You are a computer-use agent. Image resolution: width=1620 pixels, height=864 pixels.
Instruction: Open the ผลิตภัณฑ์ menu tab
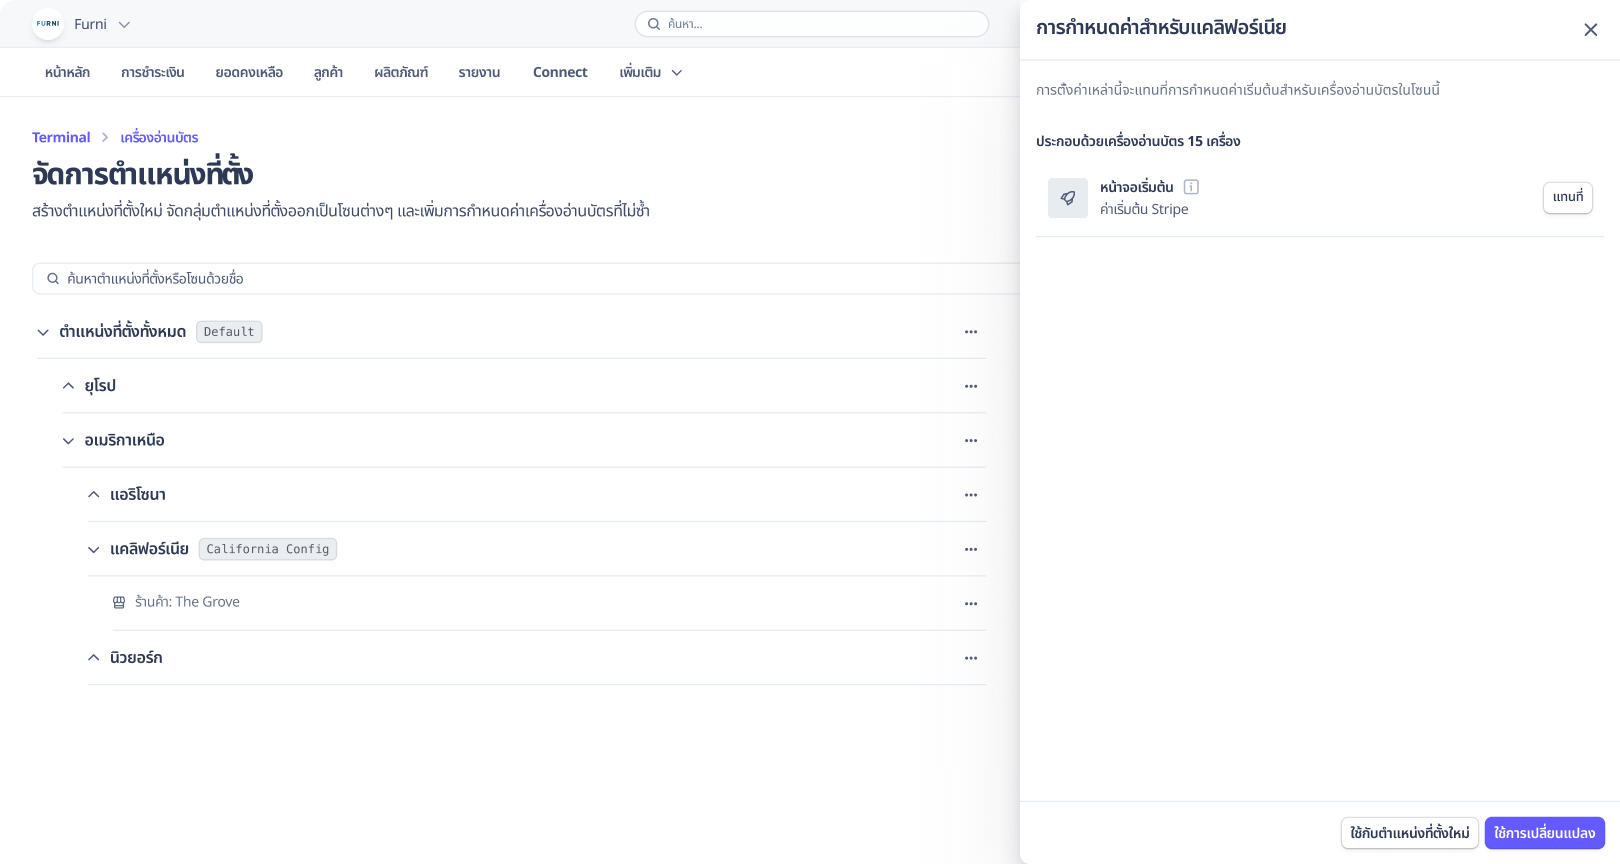401,72
